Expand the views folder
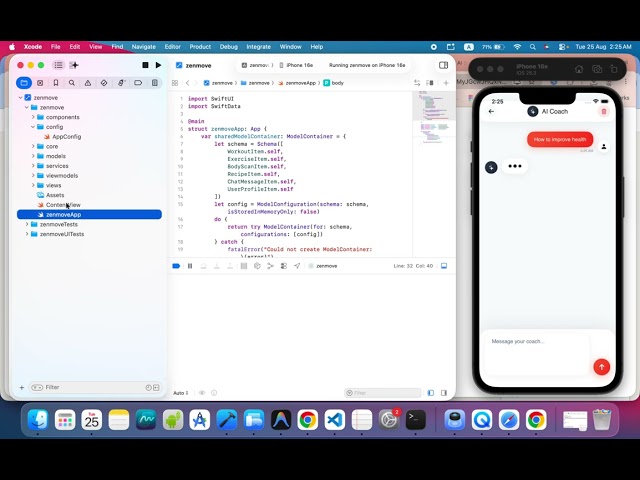The width and height of the screenshot is (640, 480). [x=33, y=185]
